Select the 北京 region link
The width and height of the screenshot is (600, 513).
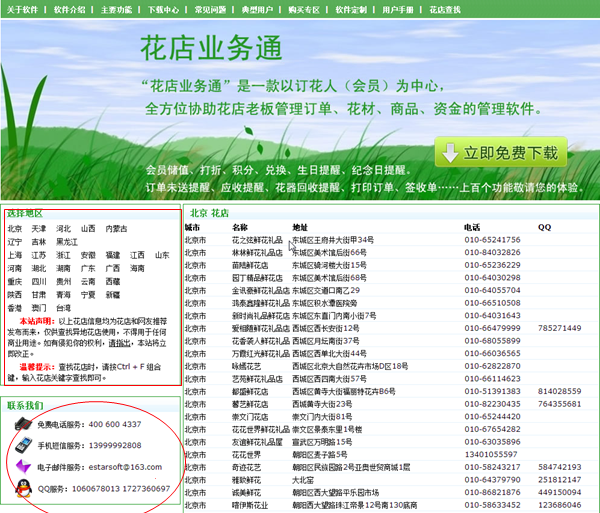(x=15, y=229)
